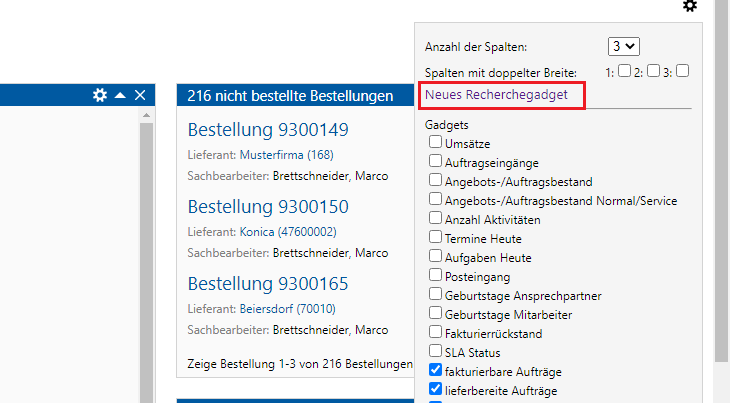Open Bestellung 9300165

click(x=268, y=283)
